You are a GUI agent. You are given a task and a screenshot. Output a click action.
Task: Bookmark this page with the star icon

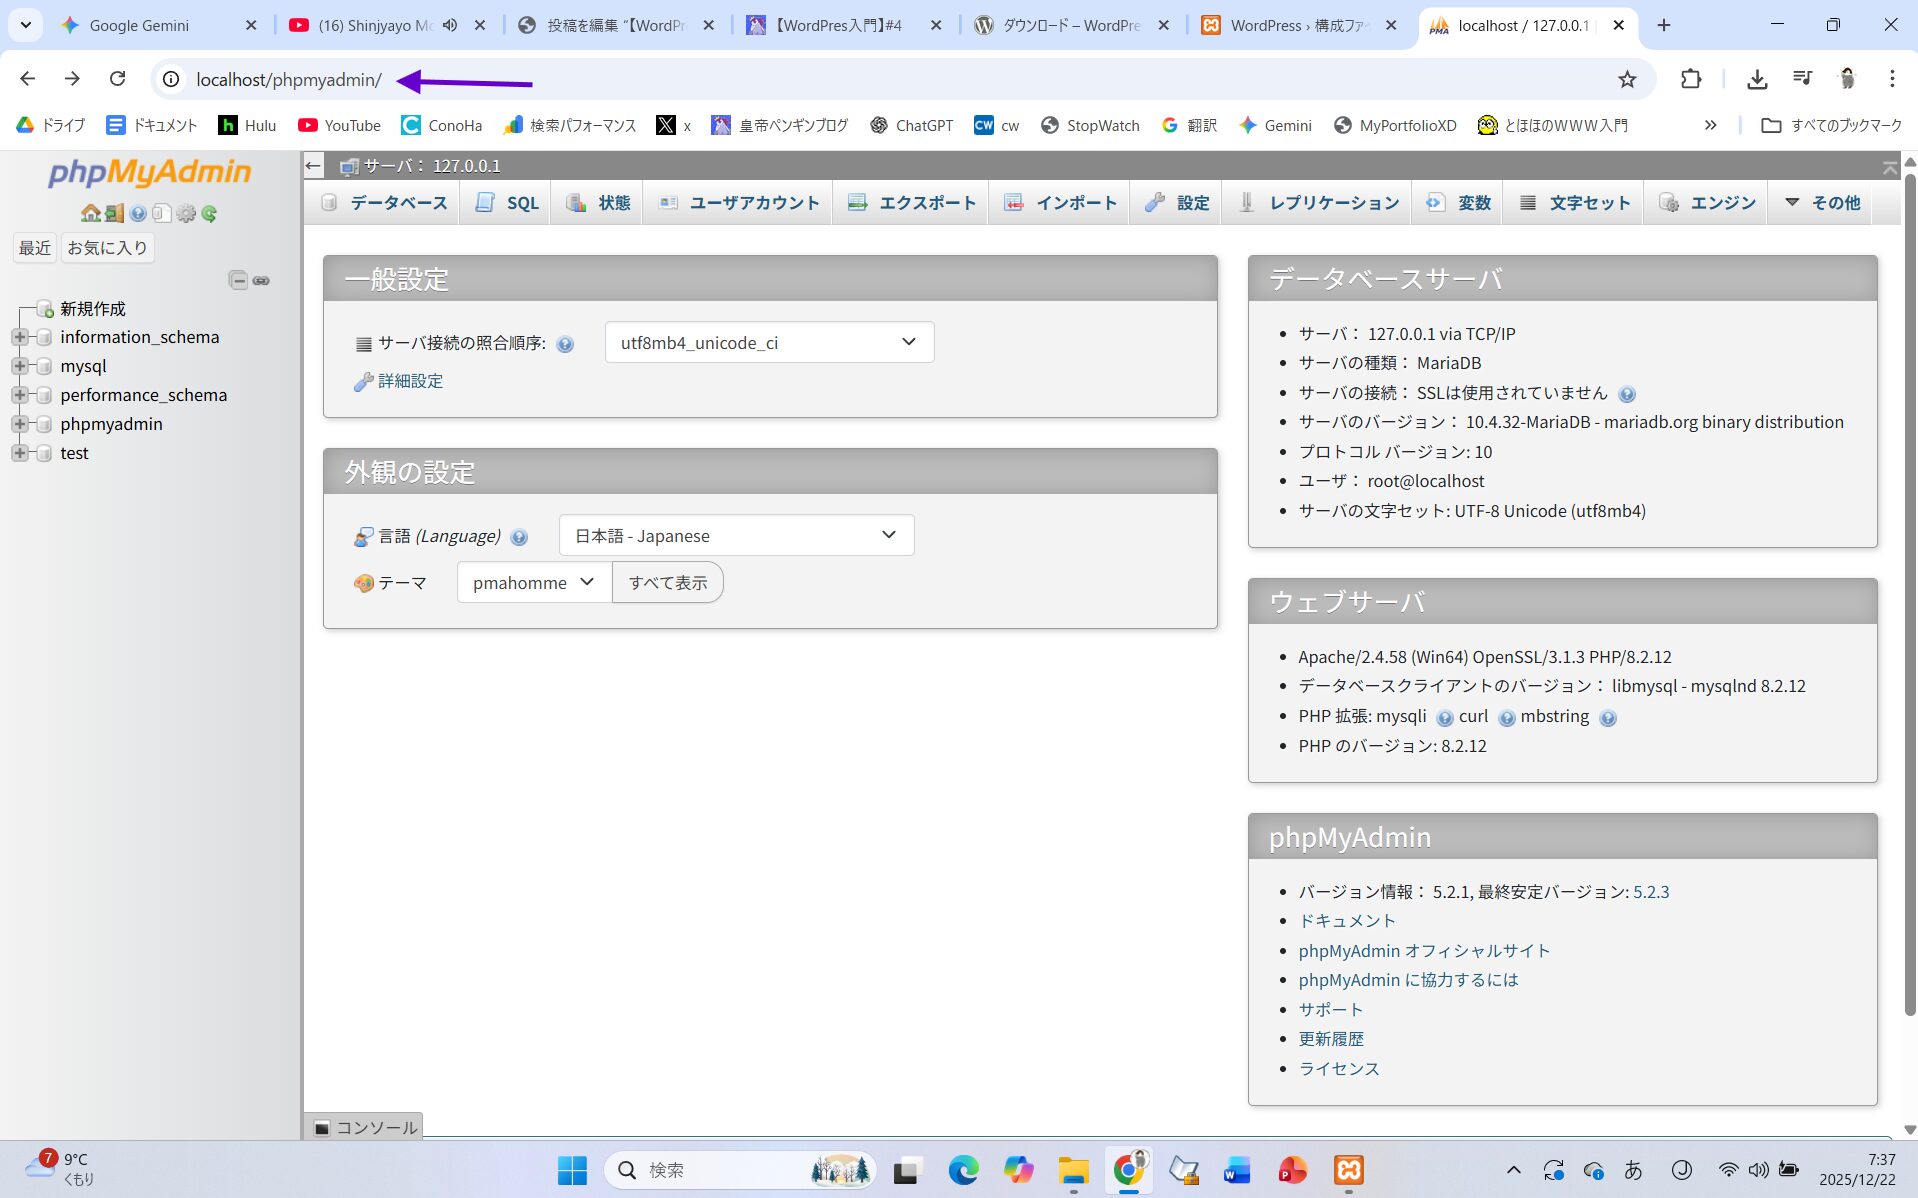1627,79
